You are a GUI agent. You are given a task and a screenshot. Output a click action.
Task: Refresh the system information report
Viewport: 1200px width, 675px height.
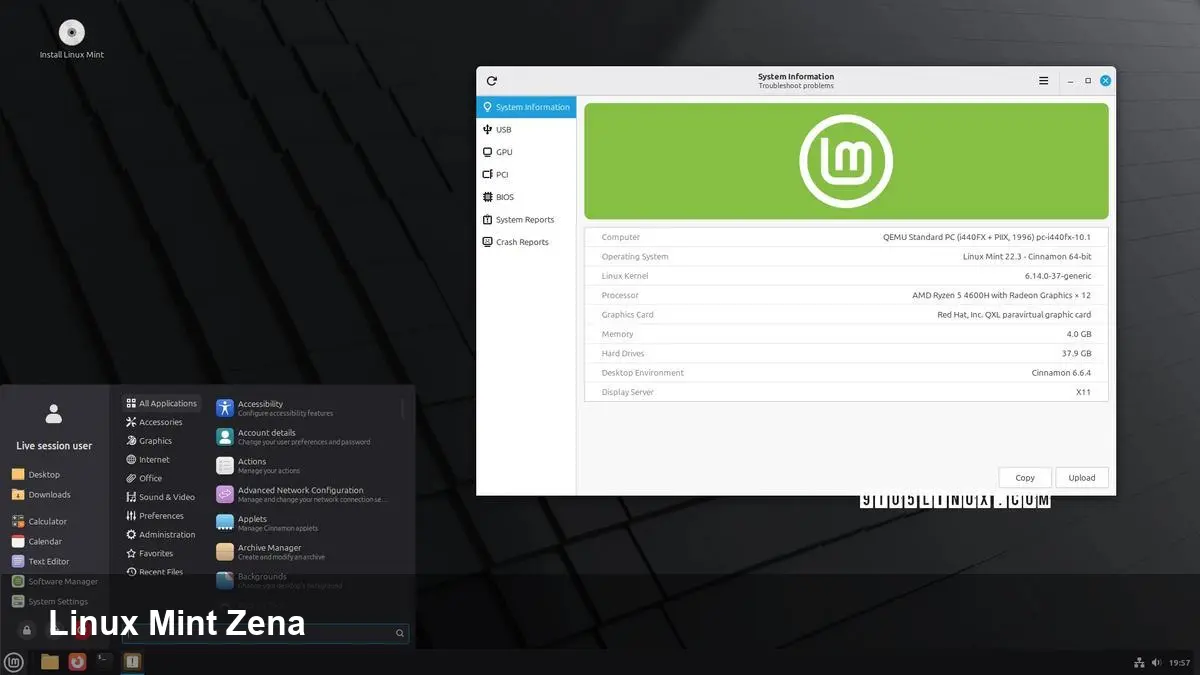pos(490,80)
